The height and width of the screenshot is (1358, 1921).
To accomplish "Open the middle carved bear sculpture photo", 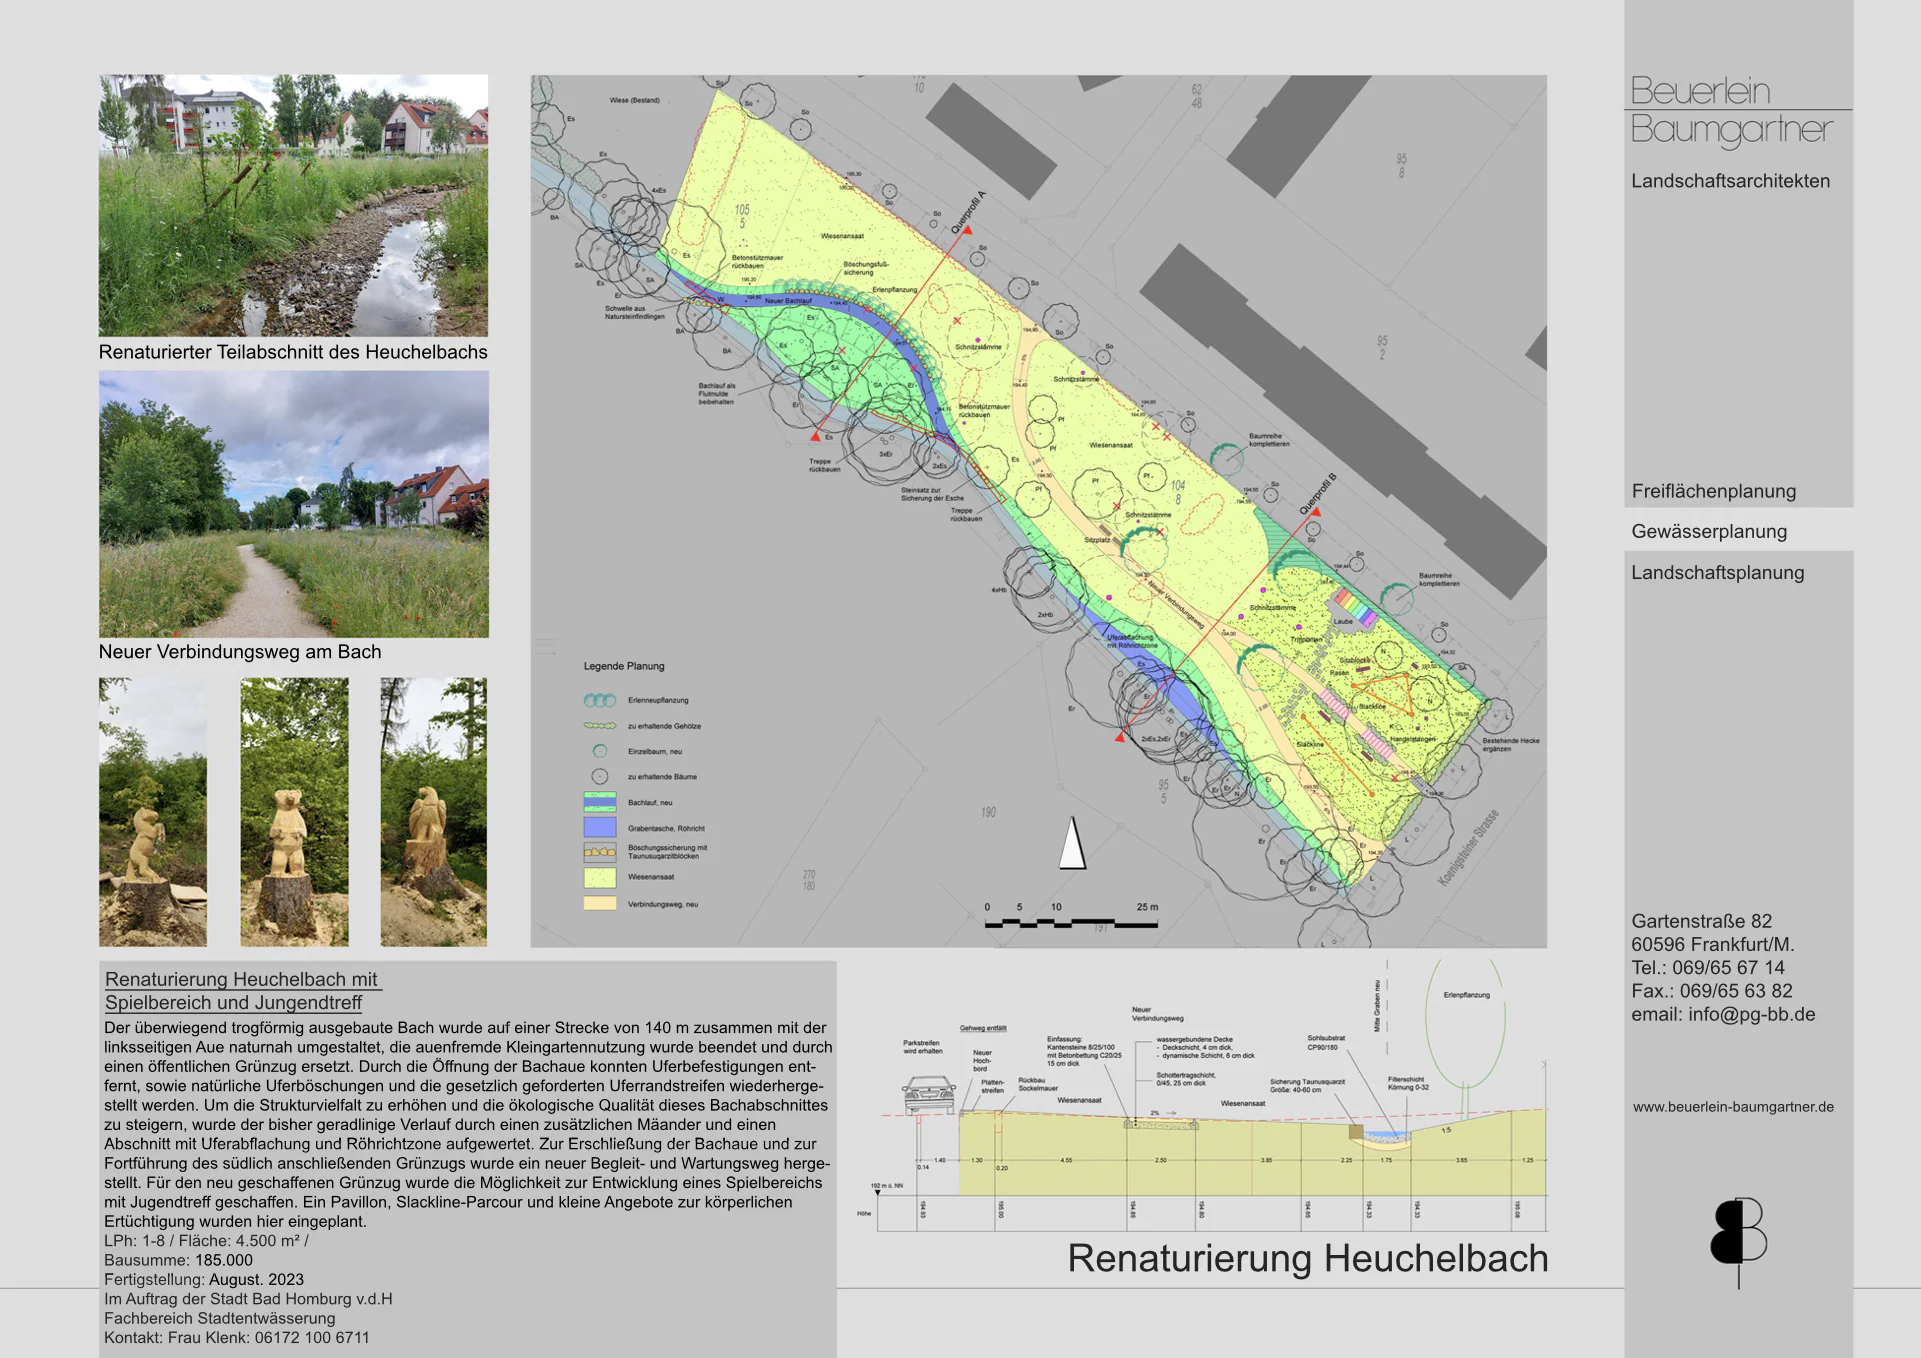I will (x=294, y=812).
